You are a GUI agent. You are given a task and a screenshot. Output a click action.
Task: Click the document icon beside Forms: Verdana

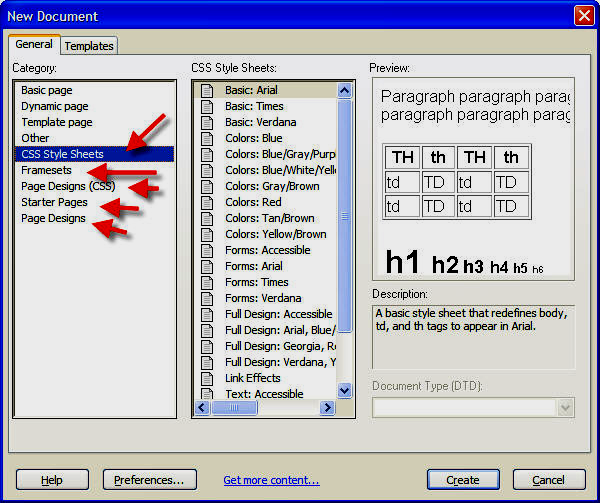[207, 298]
